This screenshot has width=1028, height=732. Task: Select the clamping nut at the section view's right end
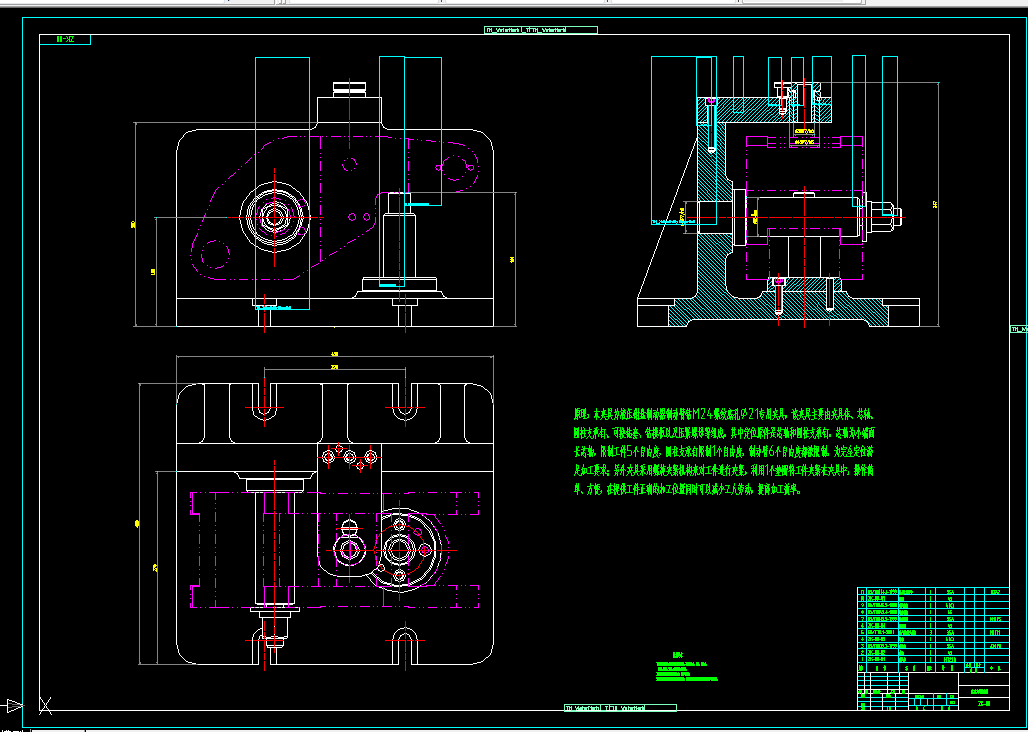point(881,217)
